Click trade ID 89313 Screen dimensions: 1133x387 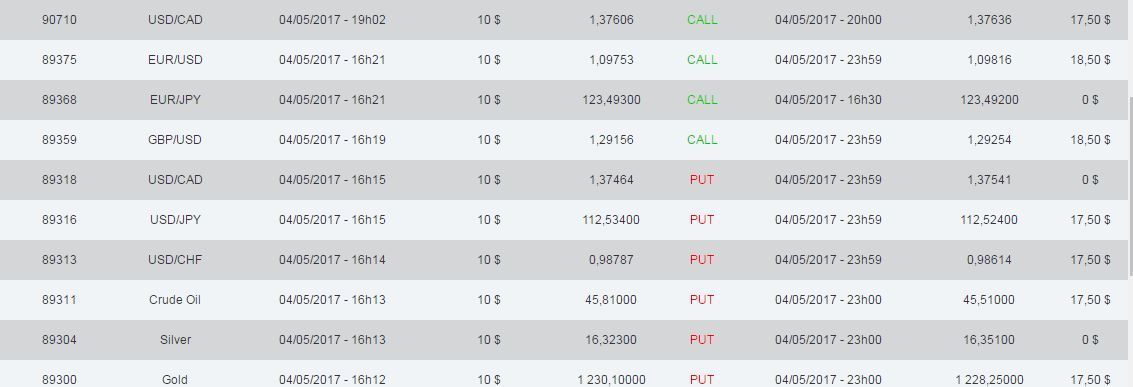pos(59,260)
